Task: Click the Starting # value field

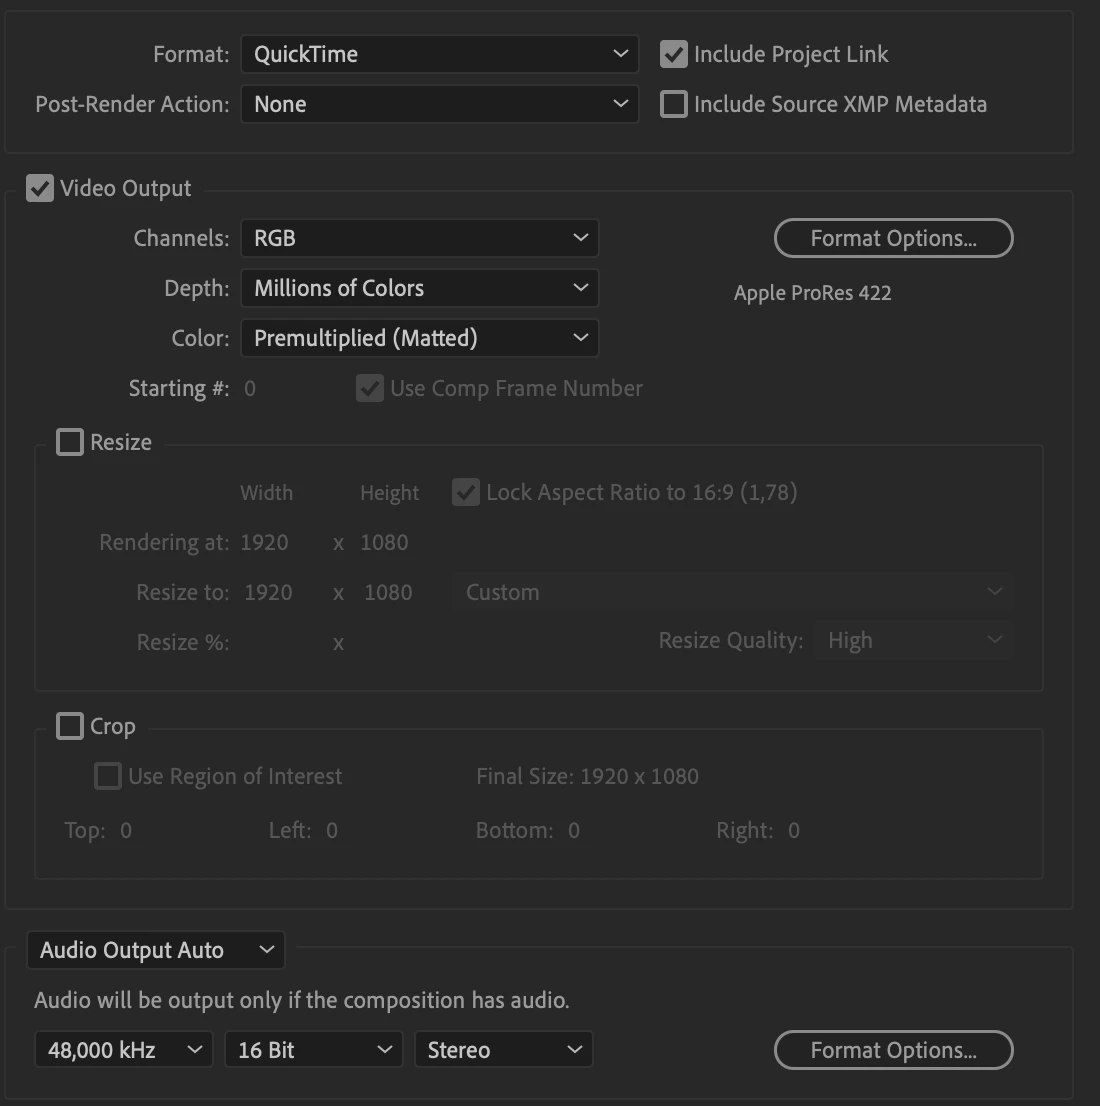Action: (250, 389)
